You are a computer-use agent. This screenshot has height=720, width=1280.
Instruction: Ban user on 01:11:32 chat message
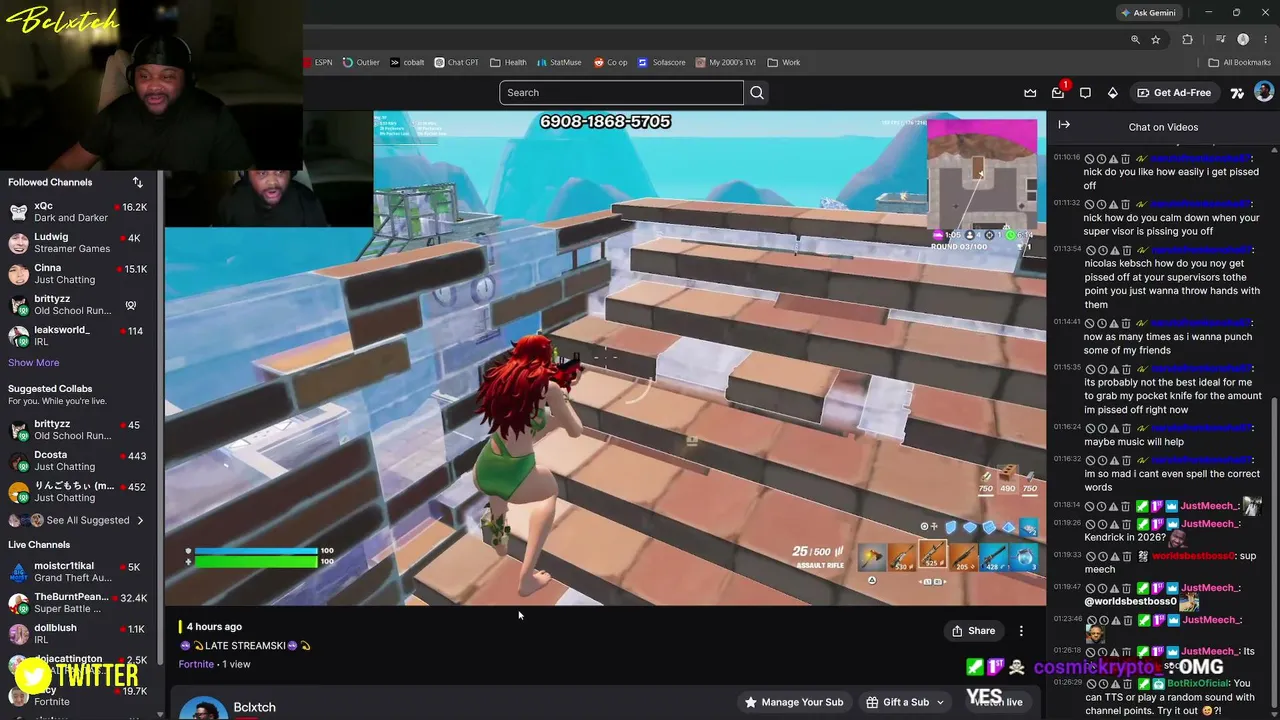(1089, 204)
